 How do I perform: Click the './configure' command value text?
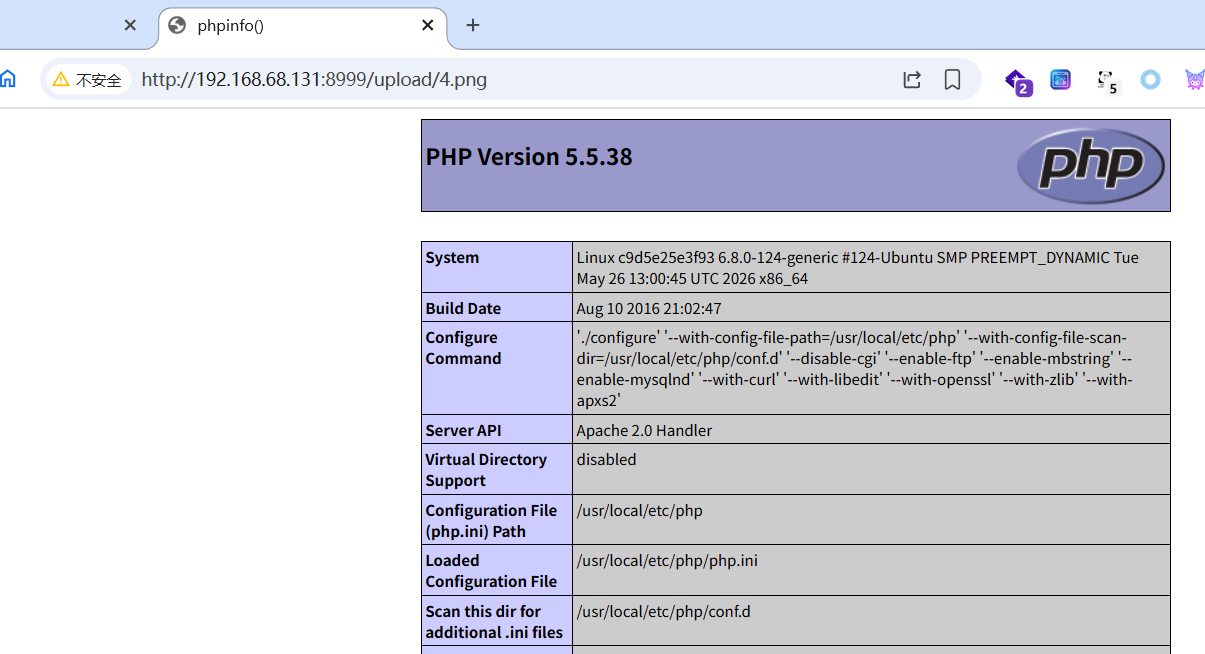(855, 369)
